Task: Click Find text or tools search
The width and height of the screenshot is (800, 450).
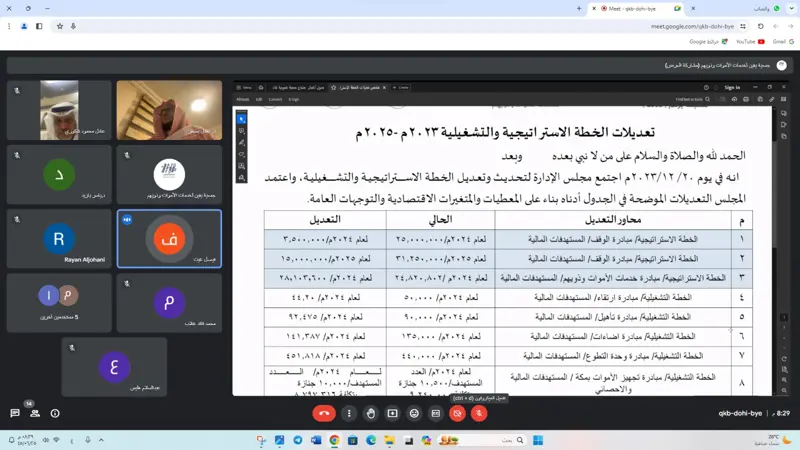Action: tap(692, 99)
